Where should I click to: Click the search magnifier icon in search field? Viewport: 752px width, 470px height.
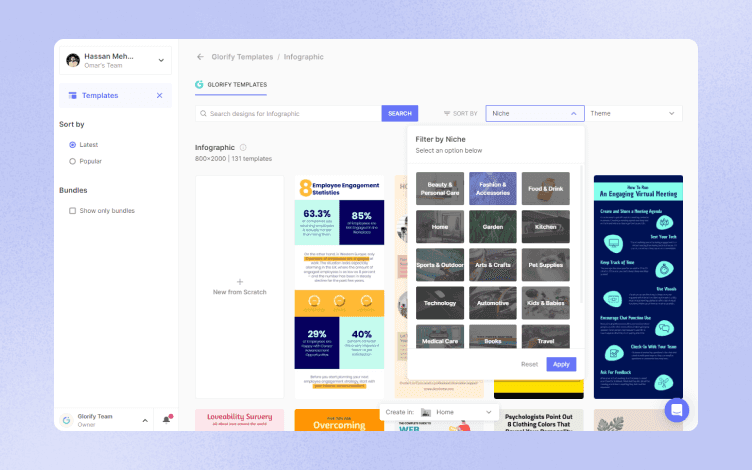click(x=203, y=114)
